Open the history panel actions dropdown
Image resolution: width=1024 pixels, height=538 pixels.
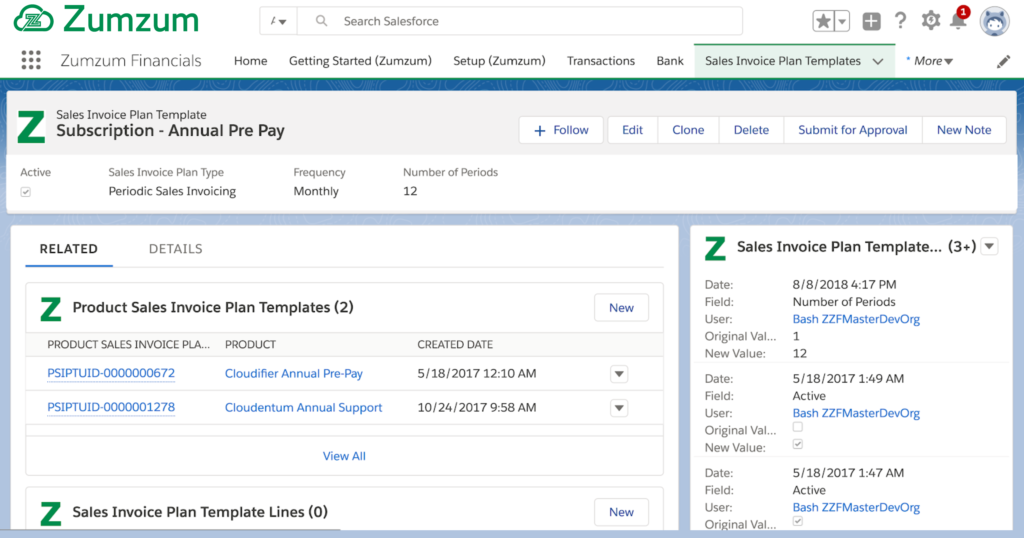pos(989,246)
